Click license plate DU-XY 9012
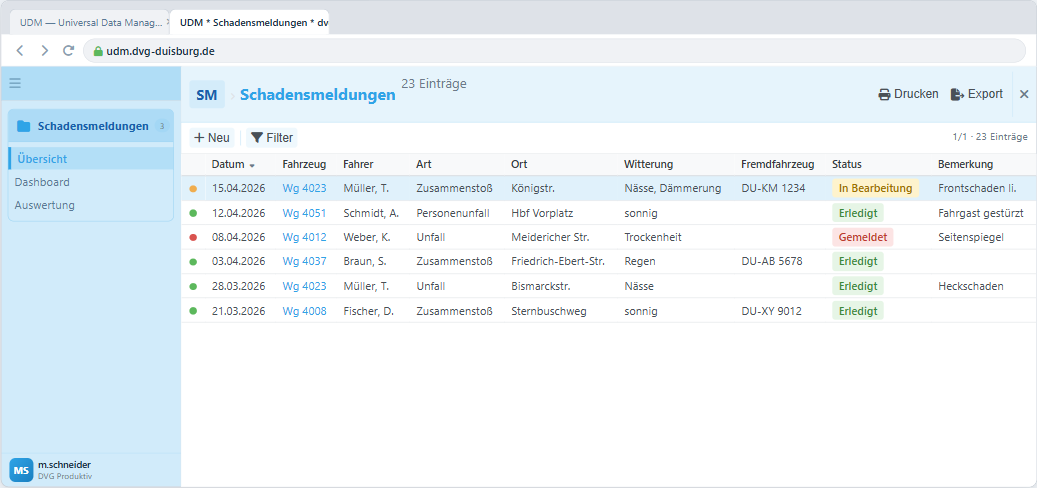The width and height of the screenshot is (1037, 488). 772,311
